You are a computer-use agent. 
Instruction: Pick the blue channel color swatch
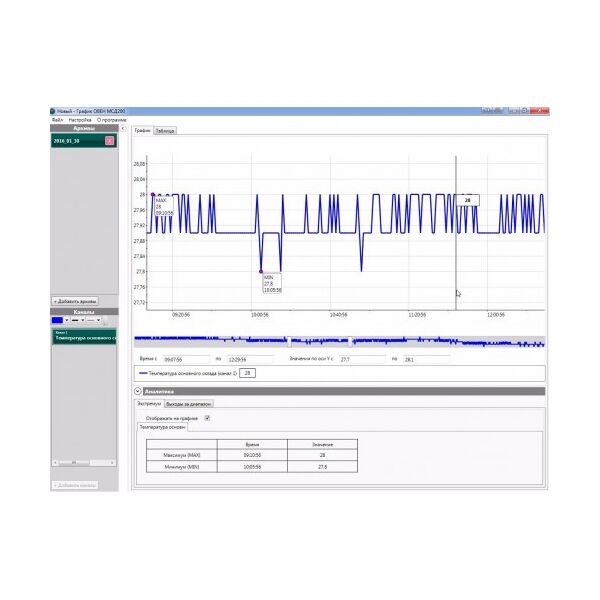(x=57, y=321)
